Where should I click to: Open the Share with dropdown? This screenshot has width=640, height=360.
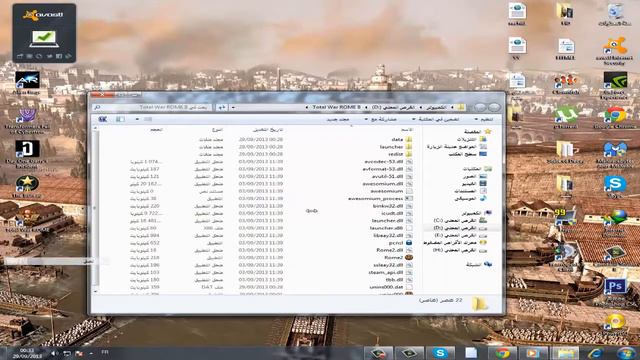click(x=381, y=119)
